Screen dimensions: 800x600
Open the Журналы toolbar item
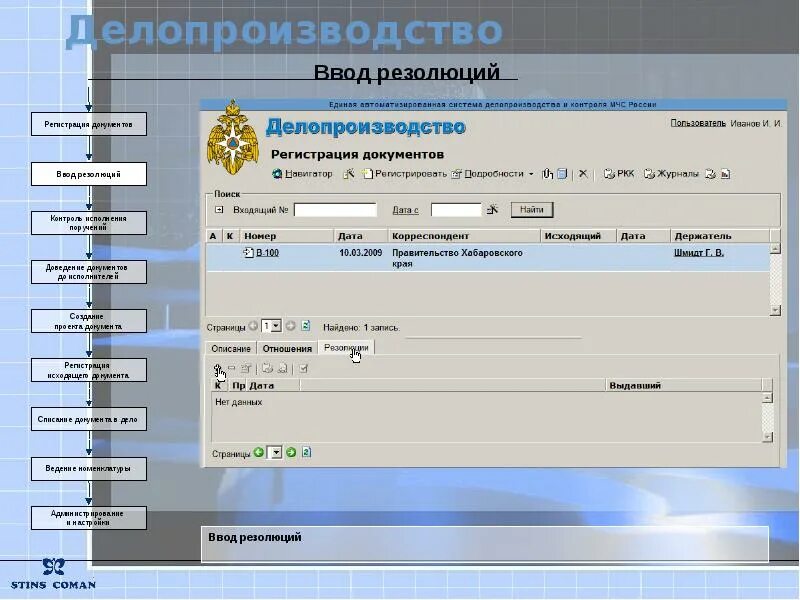click(671, 174)
